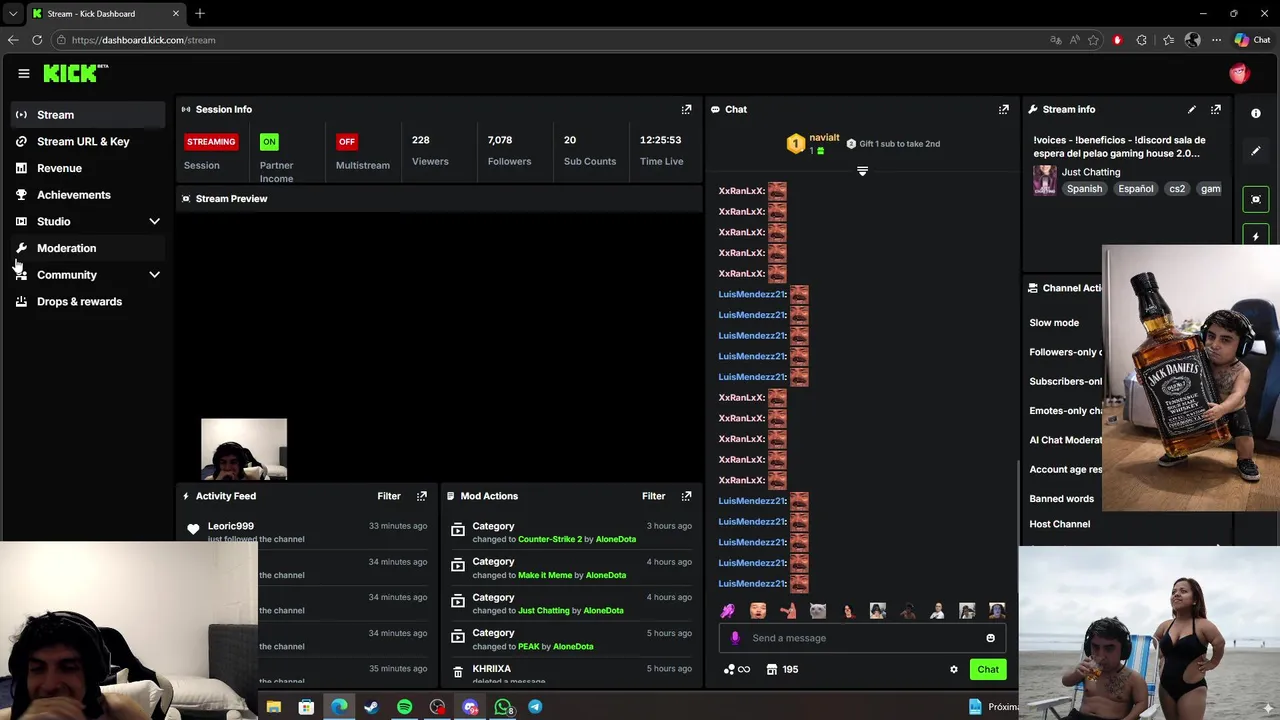This screenshot has width=1280, height=720.
Task: Toggle Subscribers-only chat setting
Action: click(1065, 381)
